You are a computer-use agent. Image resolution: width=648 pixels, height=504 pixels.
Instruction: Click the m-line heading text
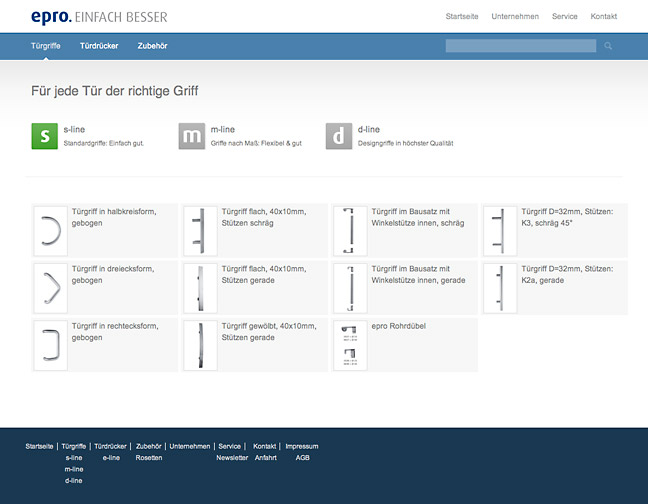tap(223, 129)
